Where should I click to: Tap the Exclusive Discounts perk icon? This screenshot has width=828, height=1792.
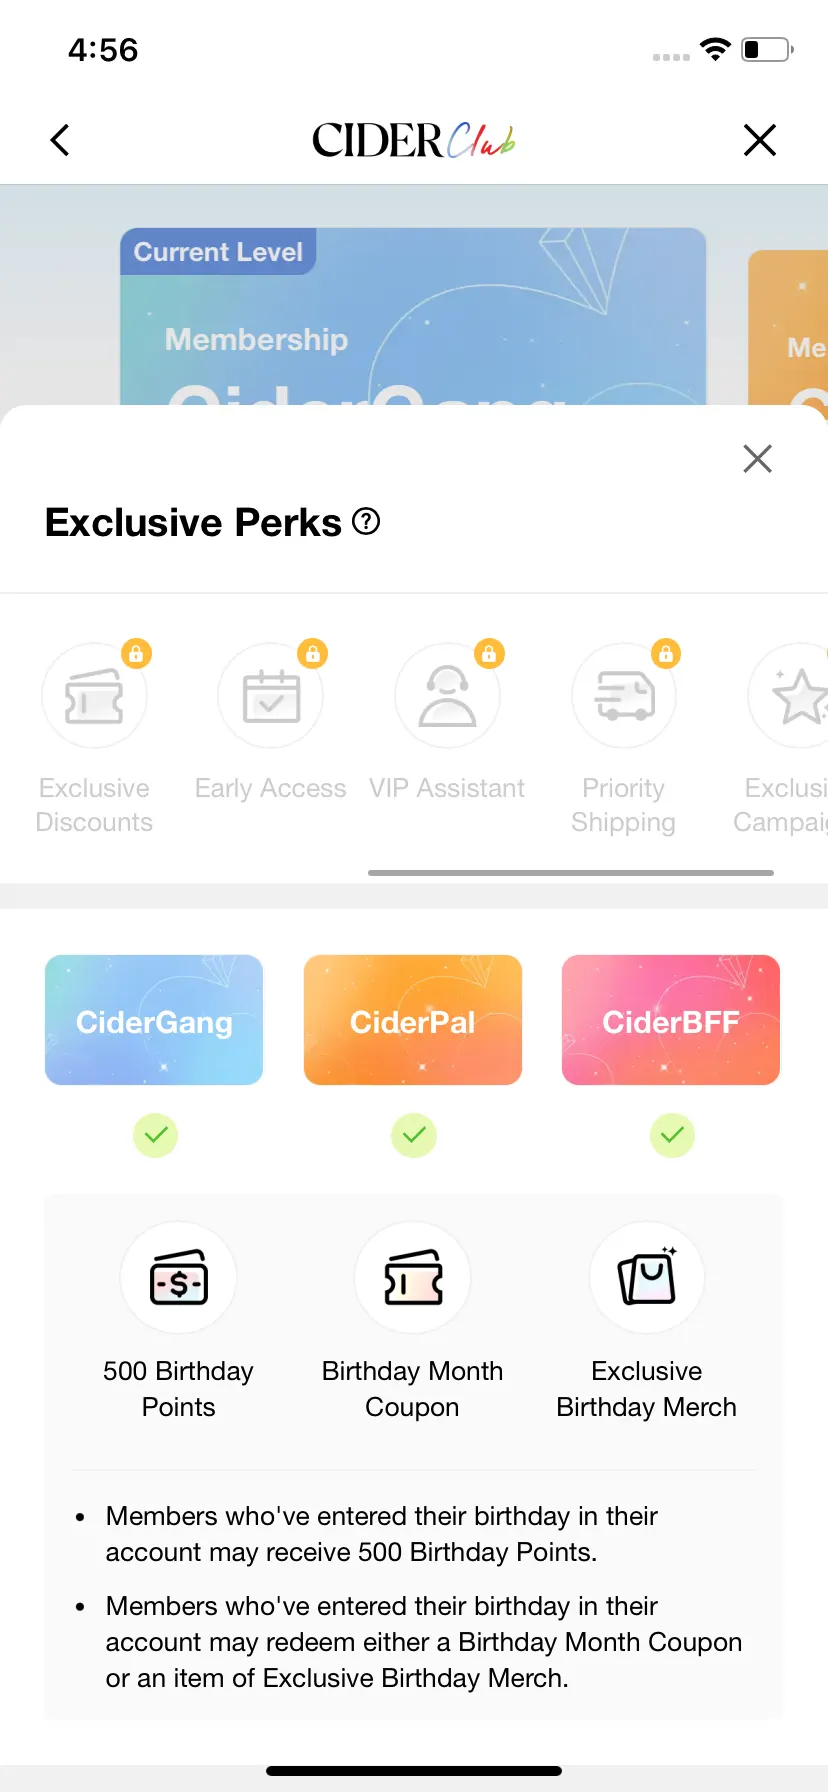click(94, 695)
